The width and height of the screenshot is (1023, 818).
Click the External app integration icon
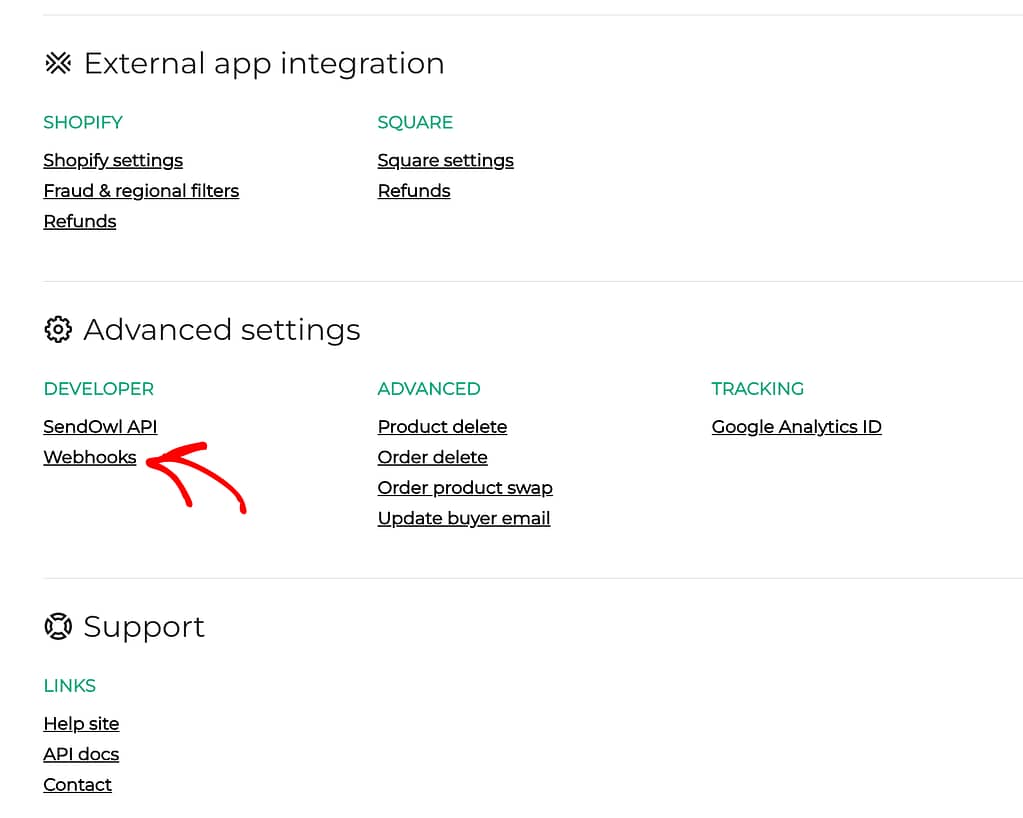click(58, 64)
